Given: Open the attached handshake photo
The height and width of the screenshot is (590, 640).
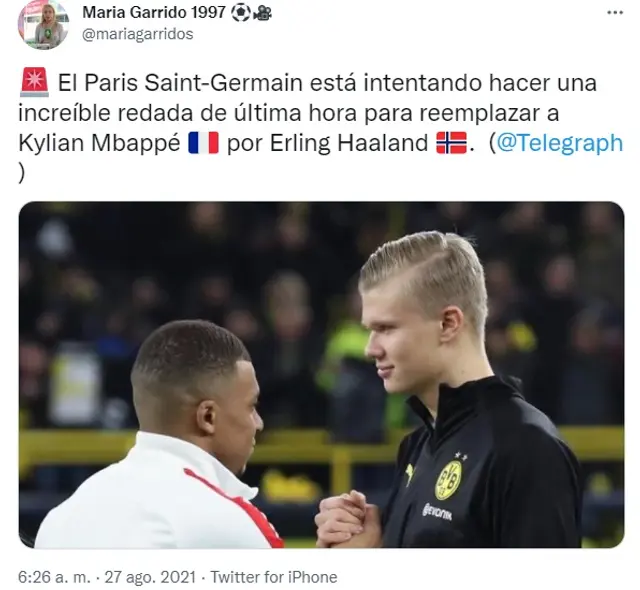Looking at the screenshot, I should click(321, 375).
